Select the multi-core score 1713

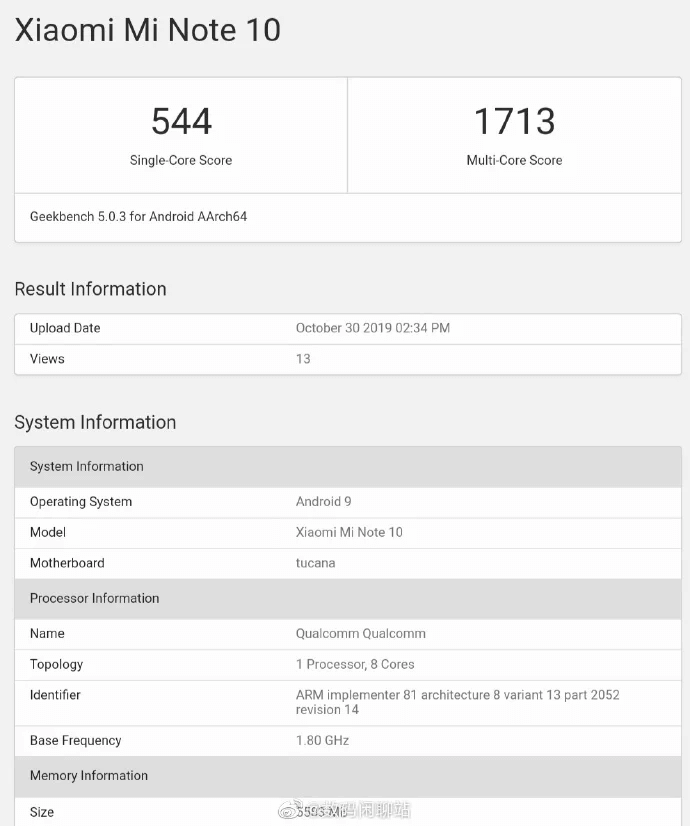514,121
